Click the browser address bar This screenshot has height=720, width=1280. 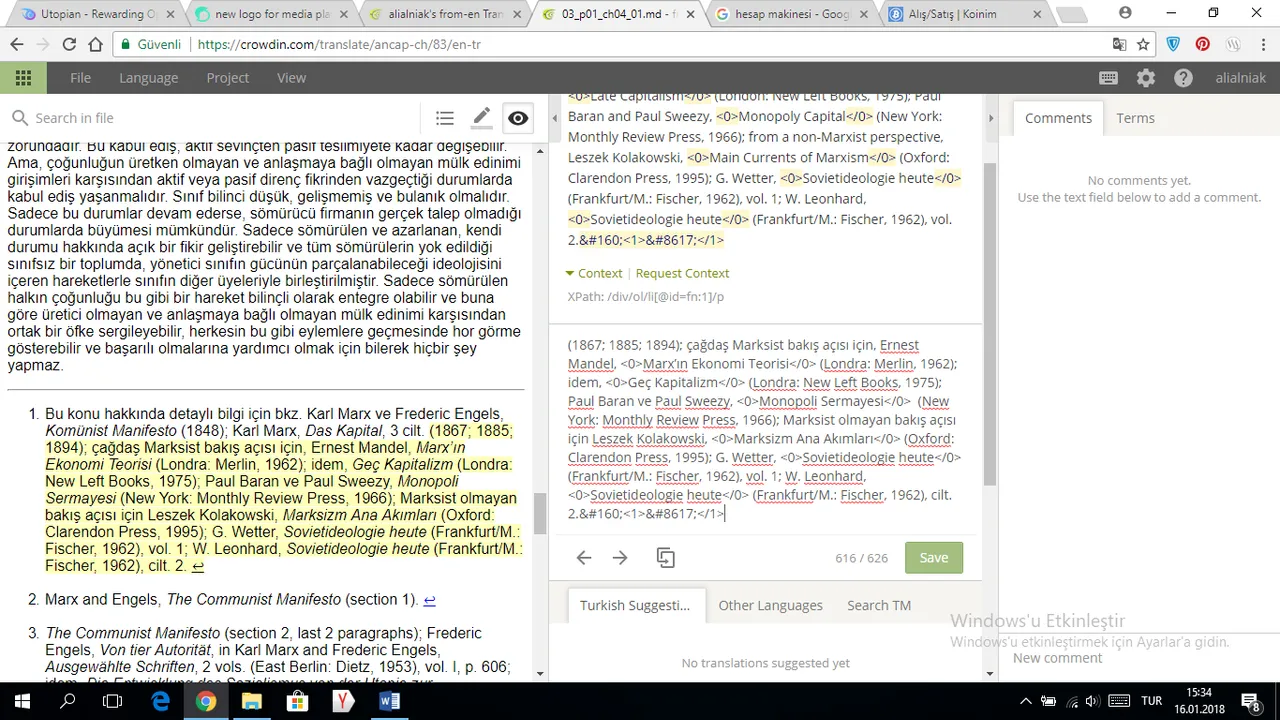pyautogui.click(x=610, y=44)
